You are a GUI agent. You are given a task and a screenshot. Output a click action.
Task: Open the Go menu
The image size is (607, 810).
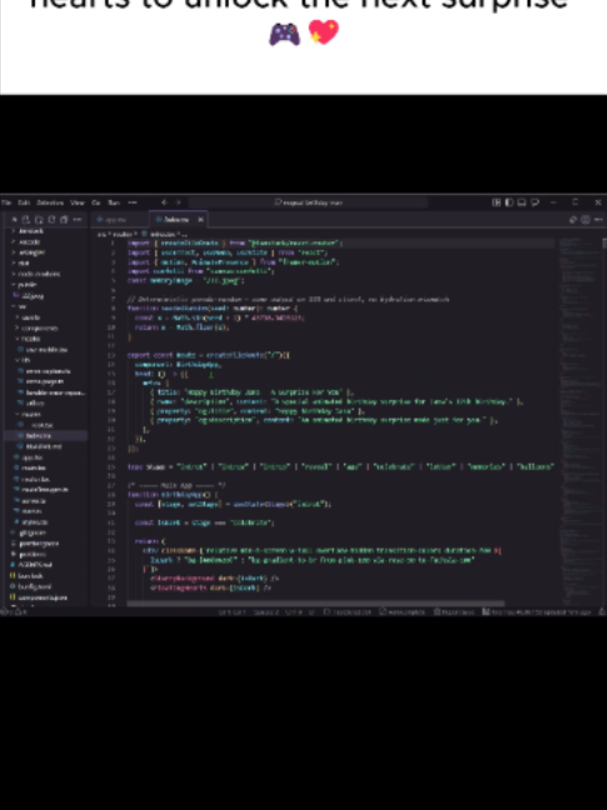[x=96, y=202]
